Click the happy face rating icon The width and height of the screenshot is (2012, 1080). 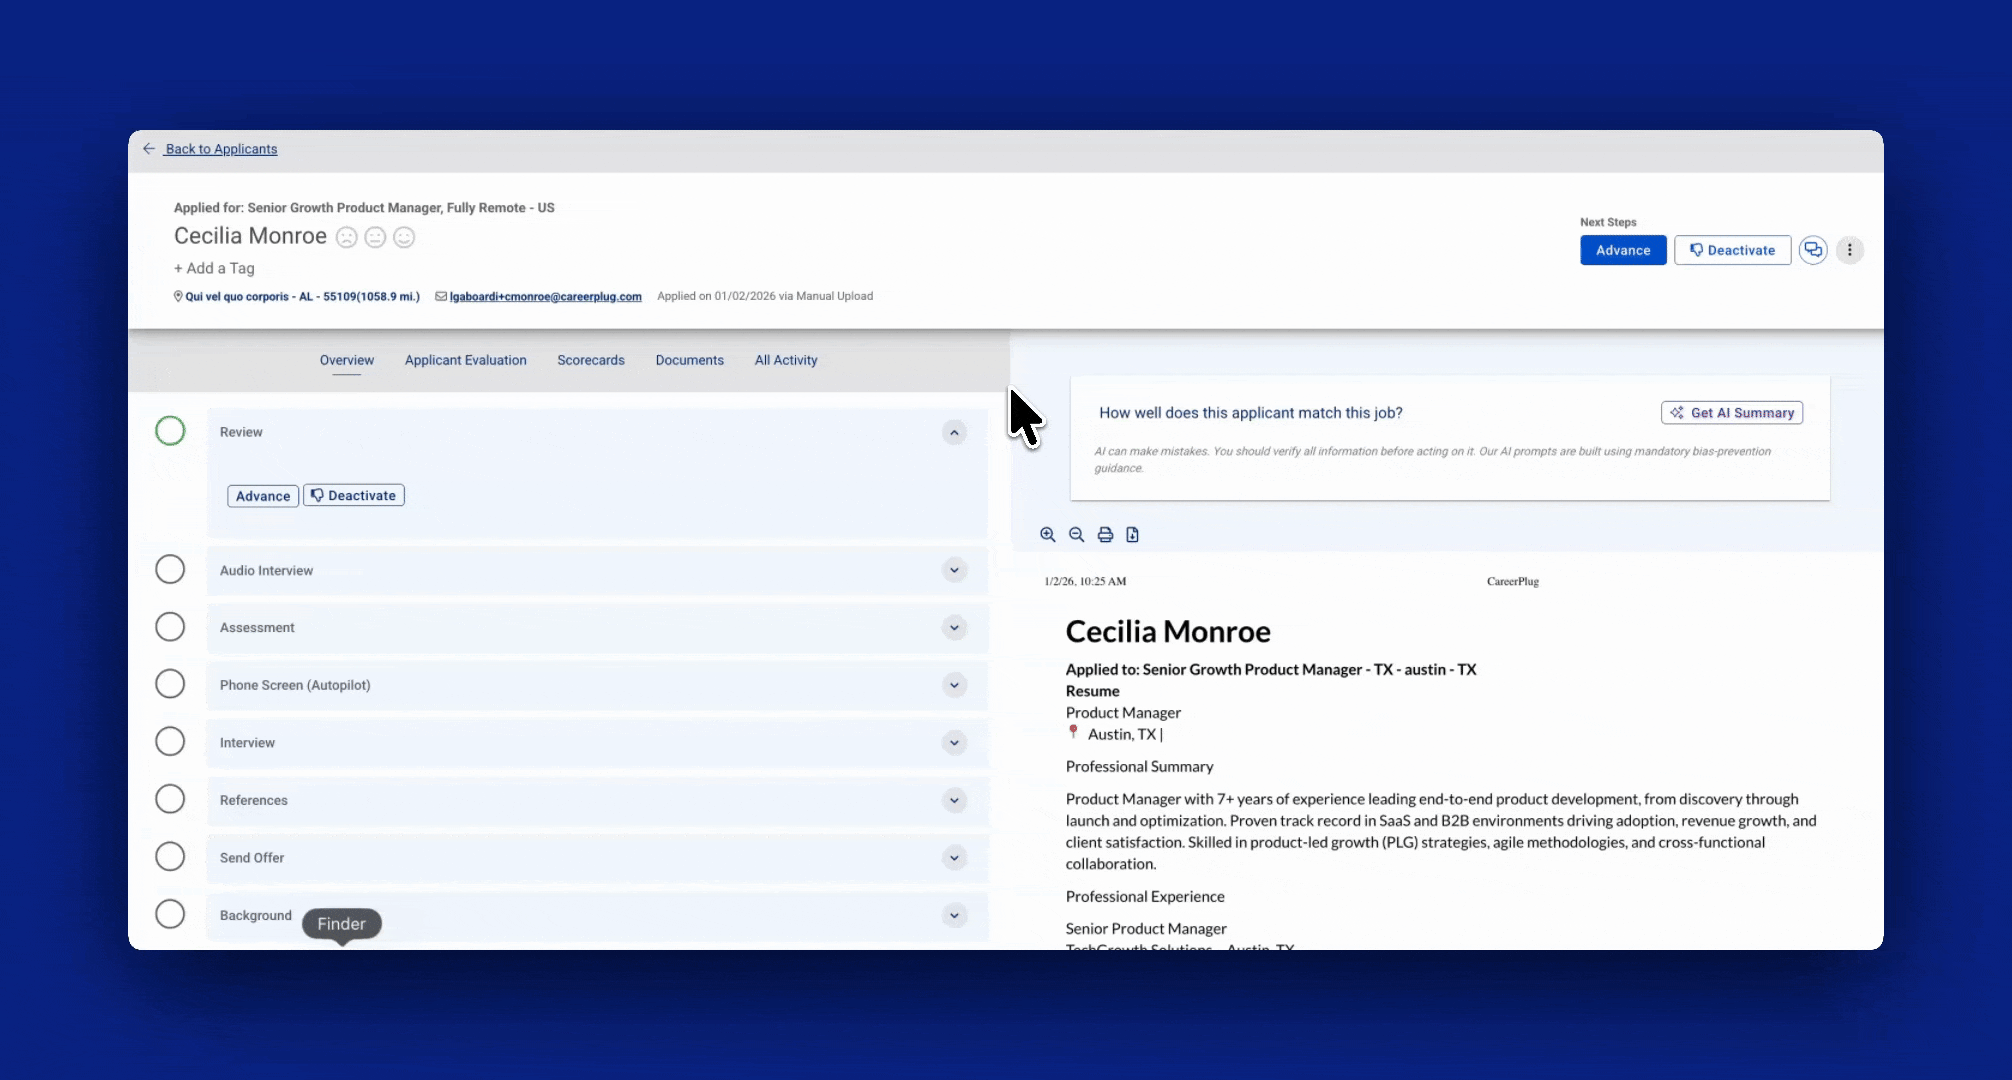[x=404, y=237]
